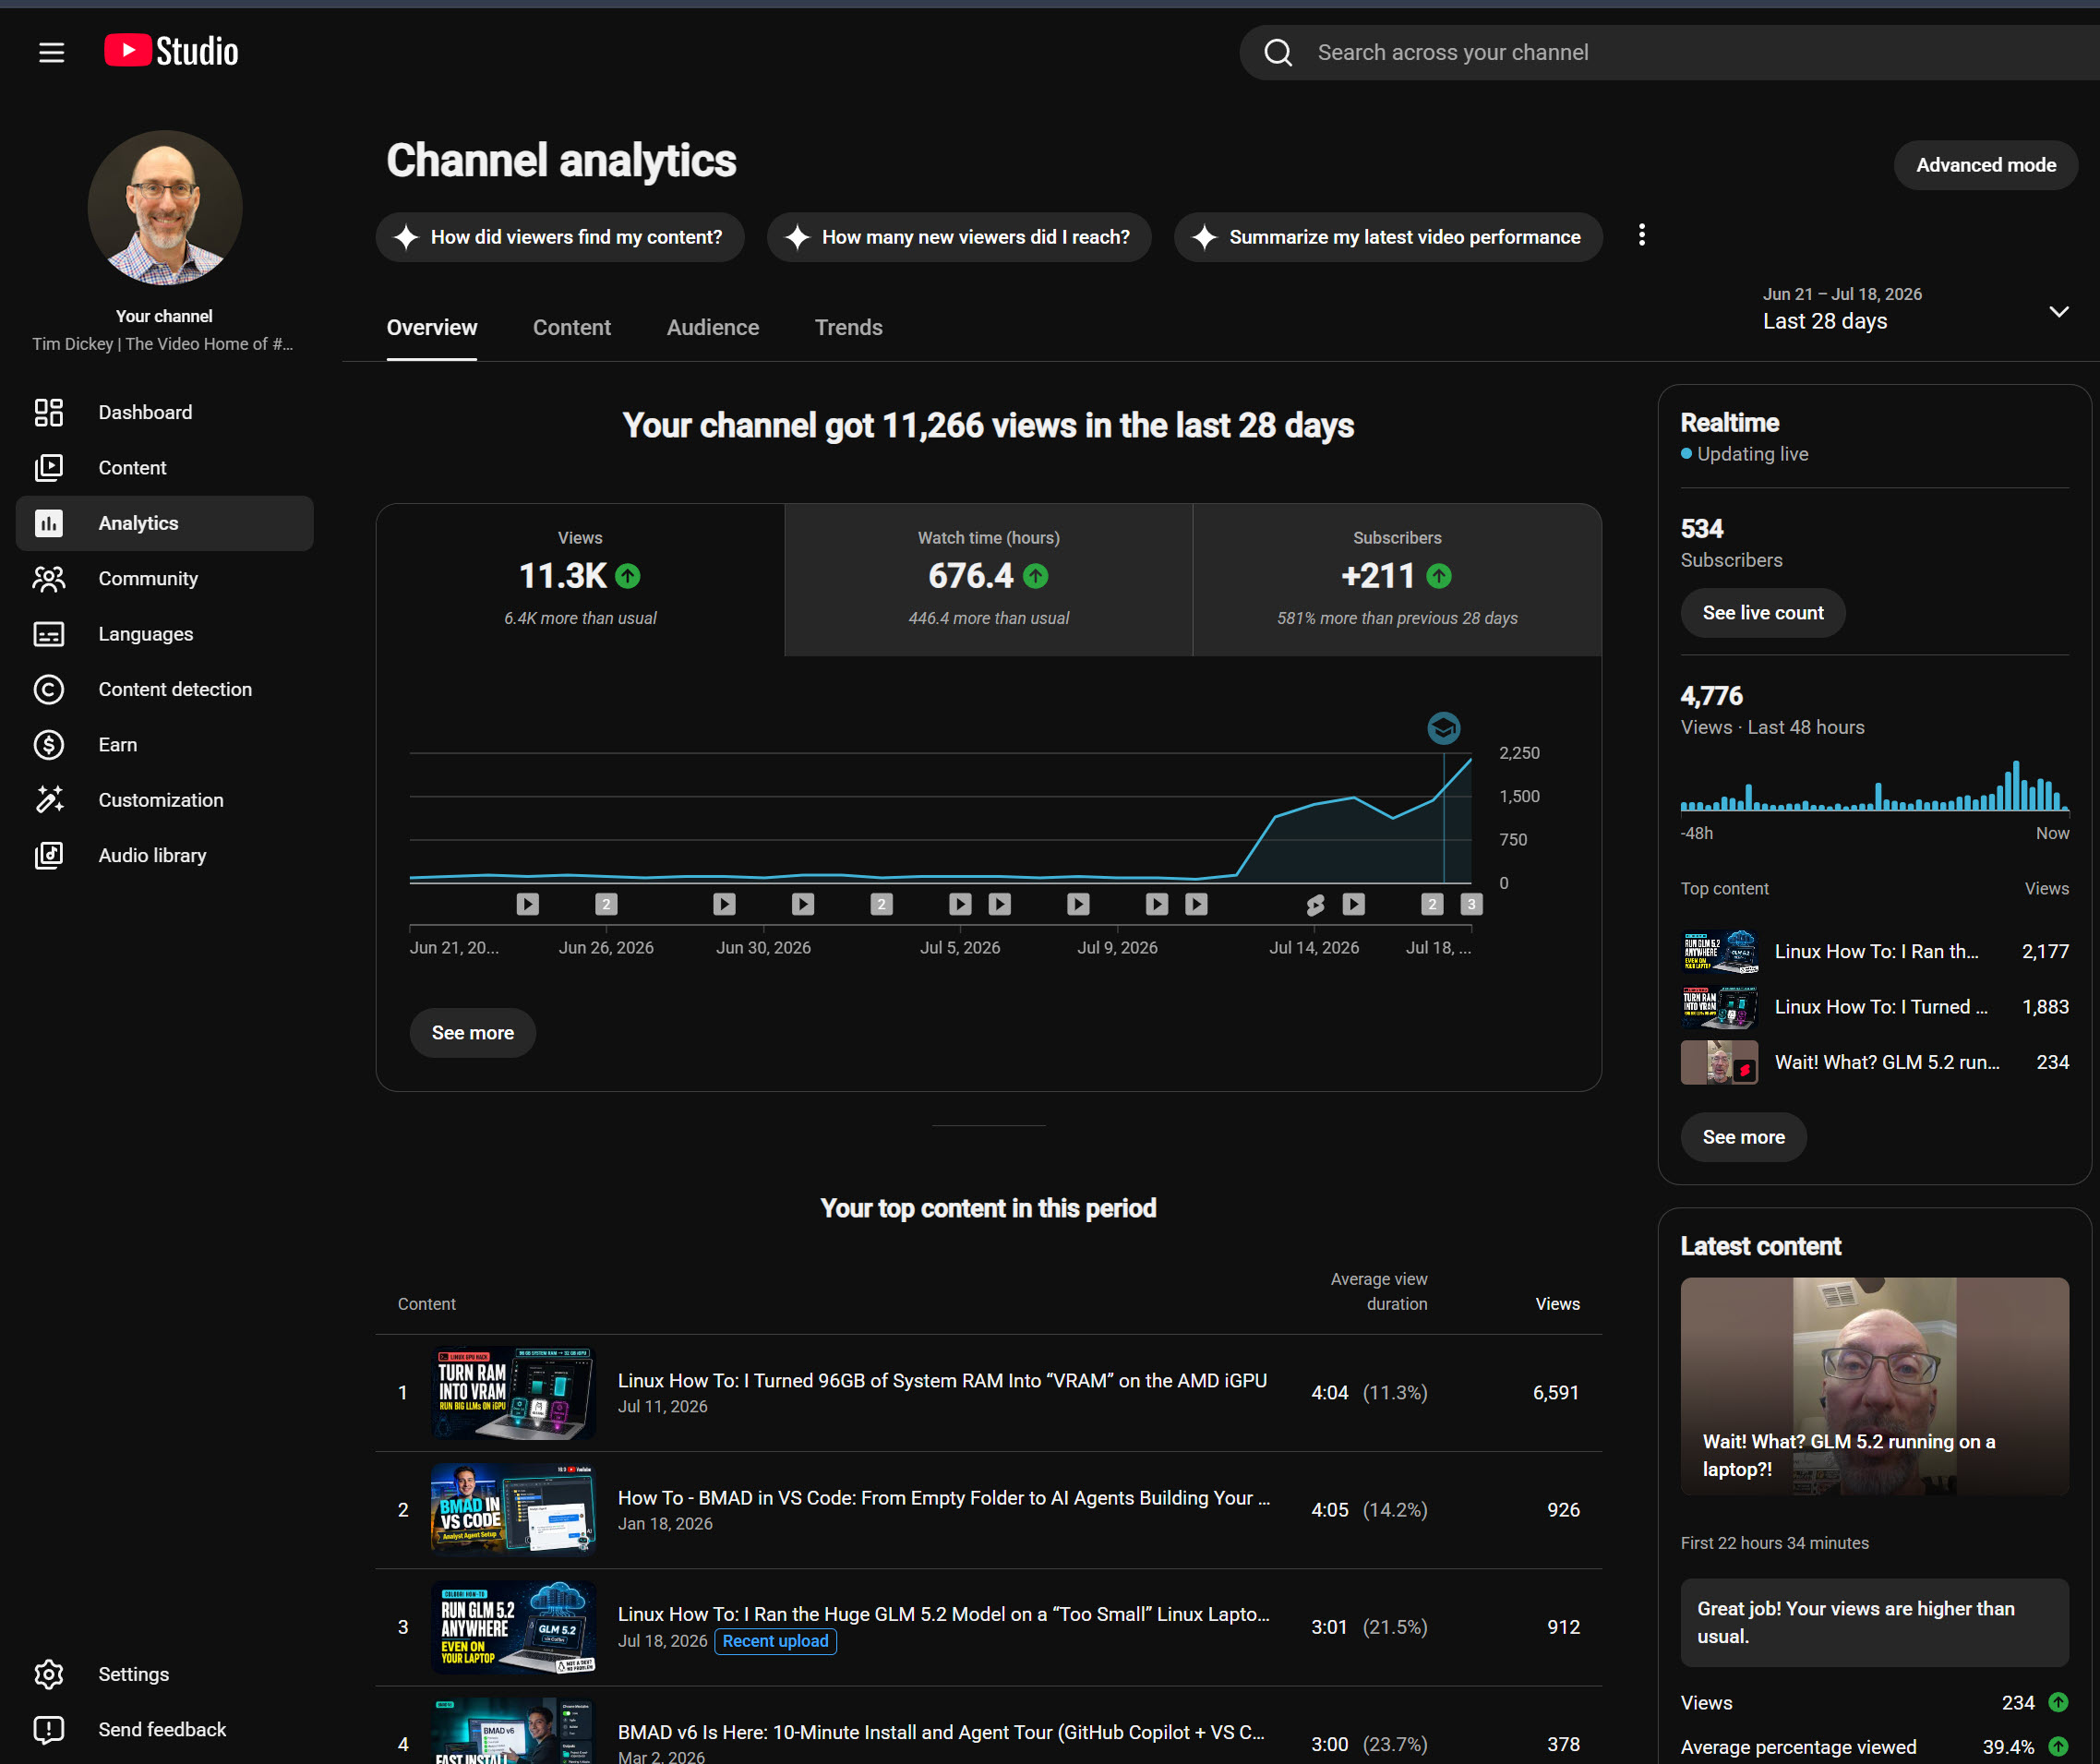Select the Views metric card
This screenshot has width=2100, height=1764.
(580, 580)
